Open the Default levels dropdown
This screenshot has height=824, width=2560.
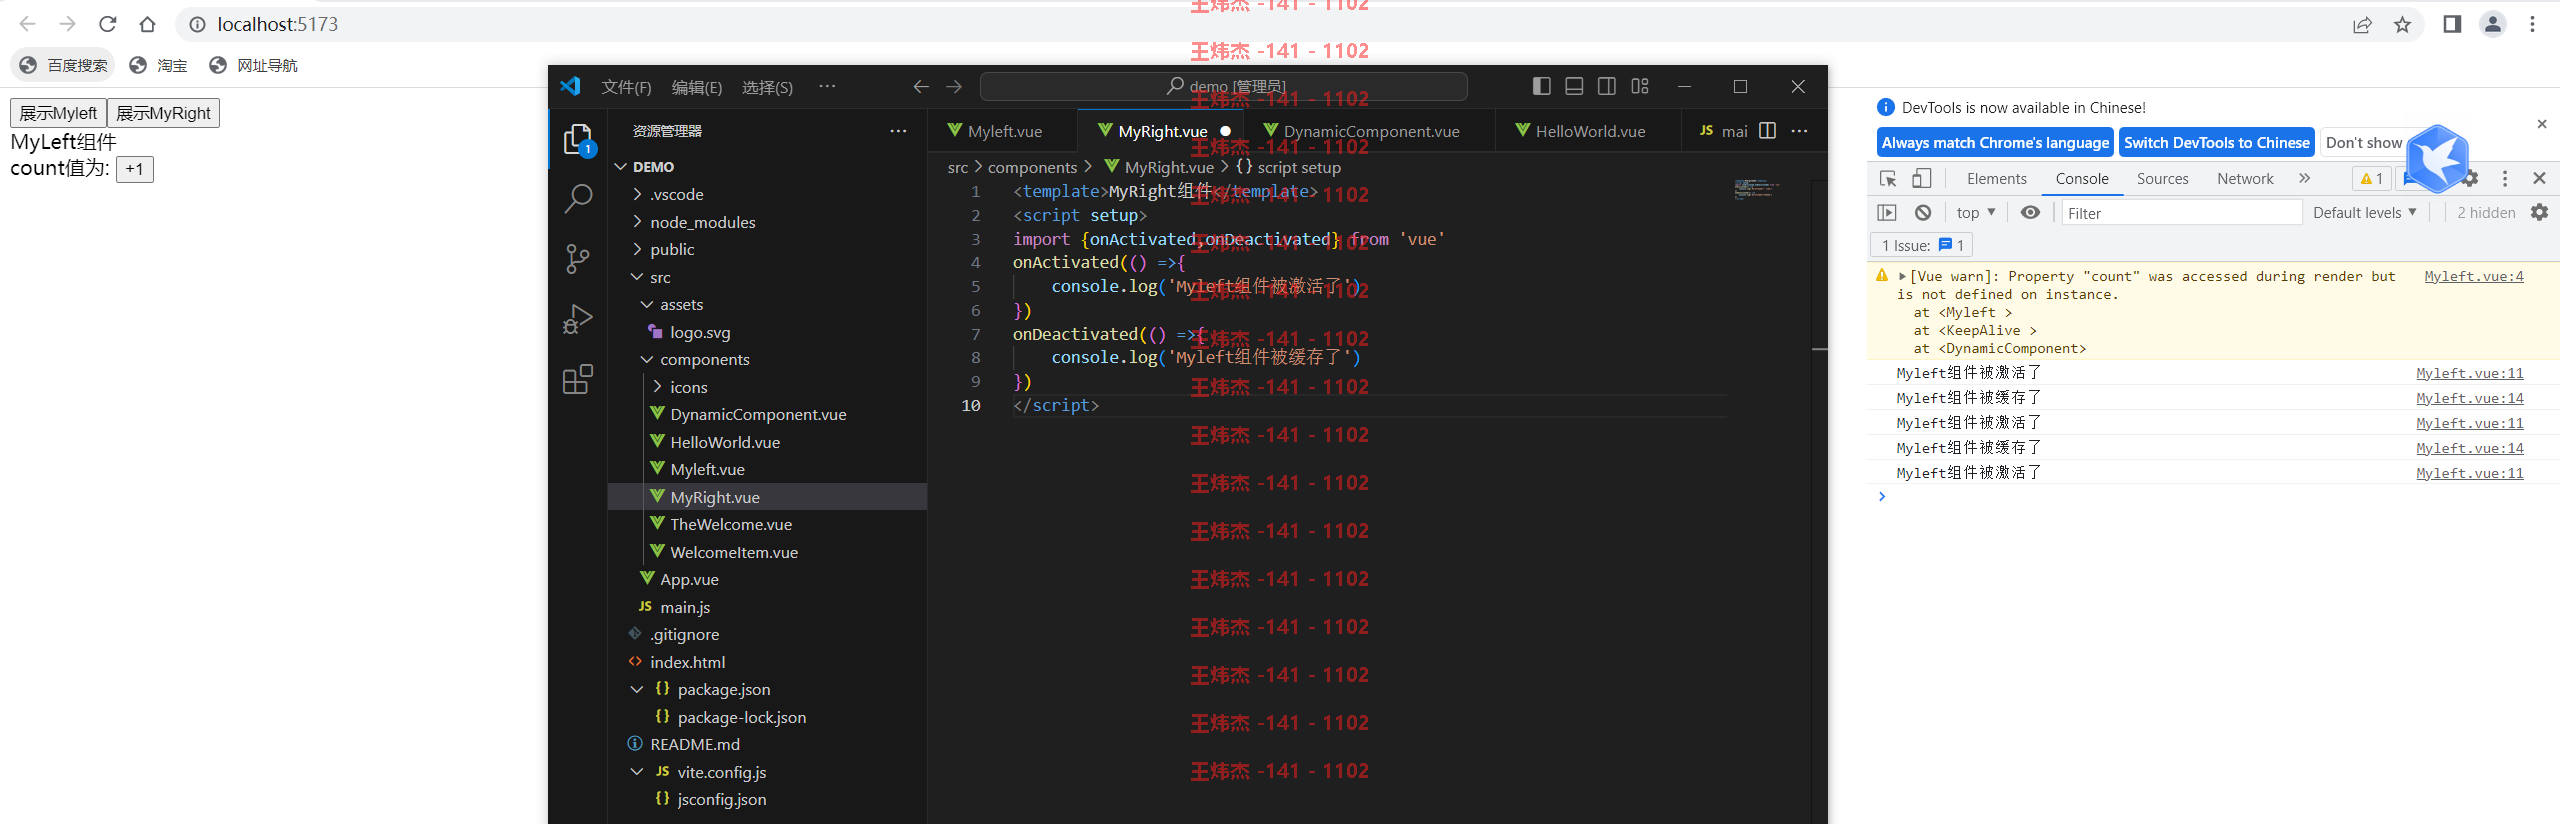[x=2364, y=213]
